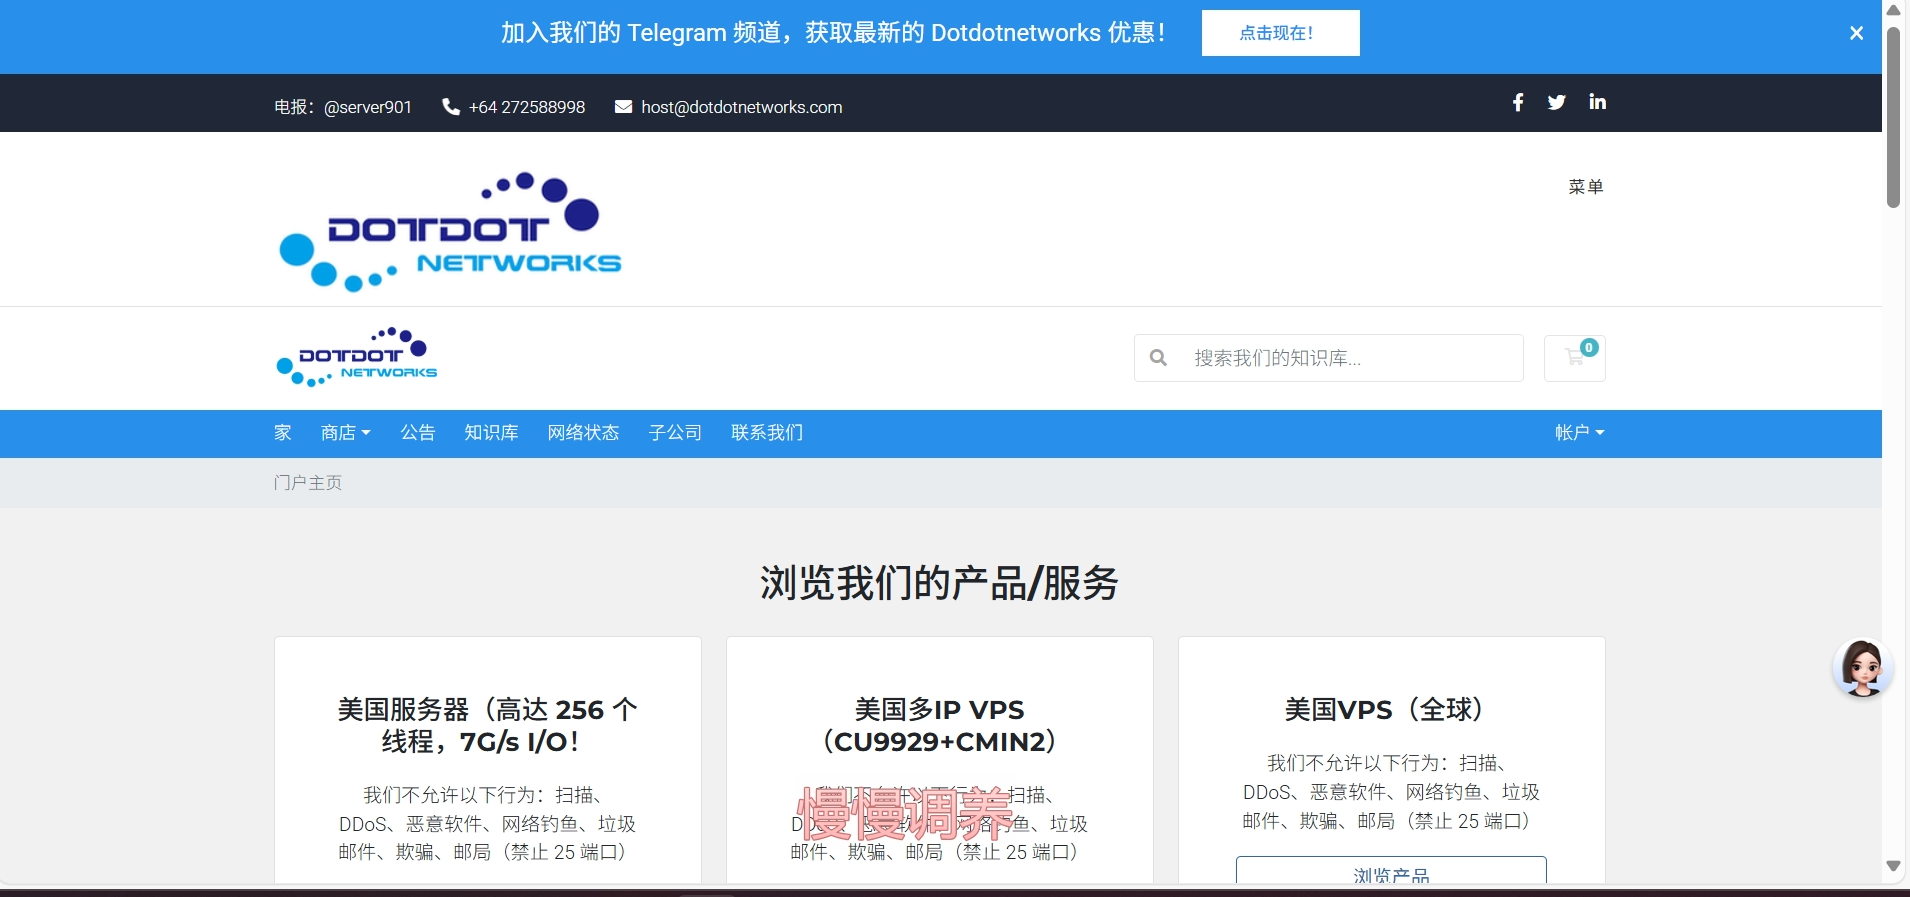Click the shopping cart icon
This screenshot has height=897, width=1910.
(1575, 358)
